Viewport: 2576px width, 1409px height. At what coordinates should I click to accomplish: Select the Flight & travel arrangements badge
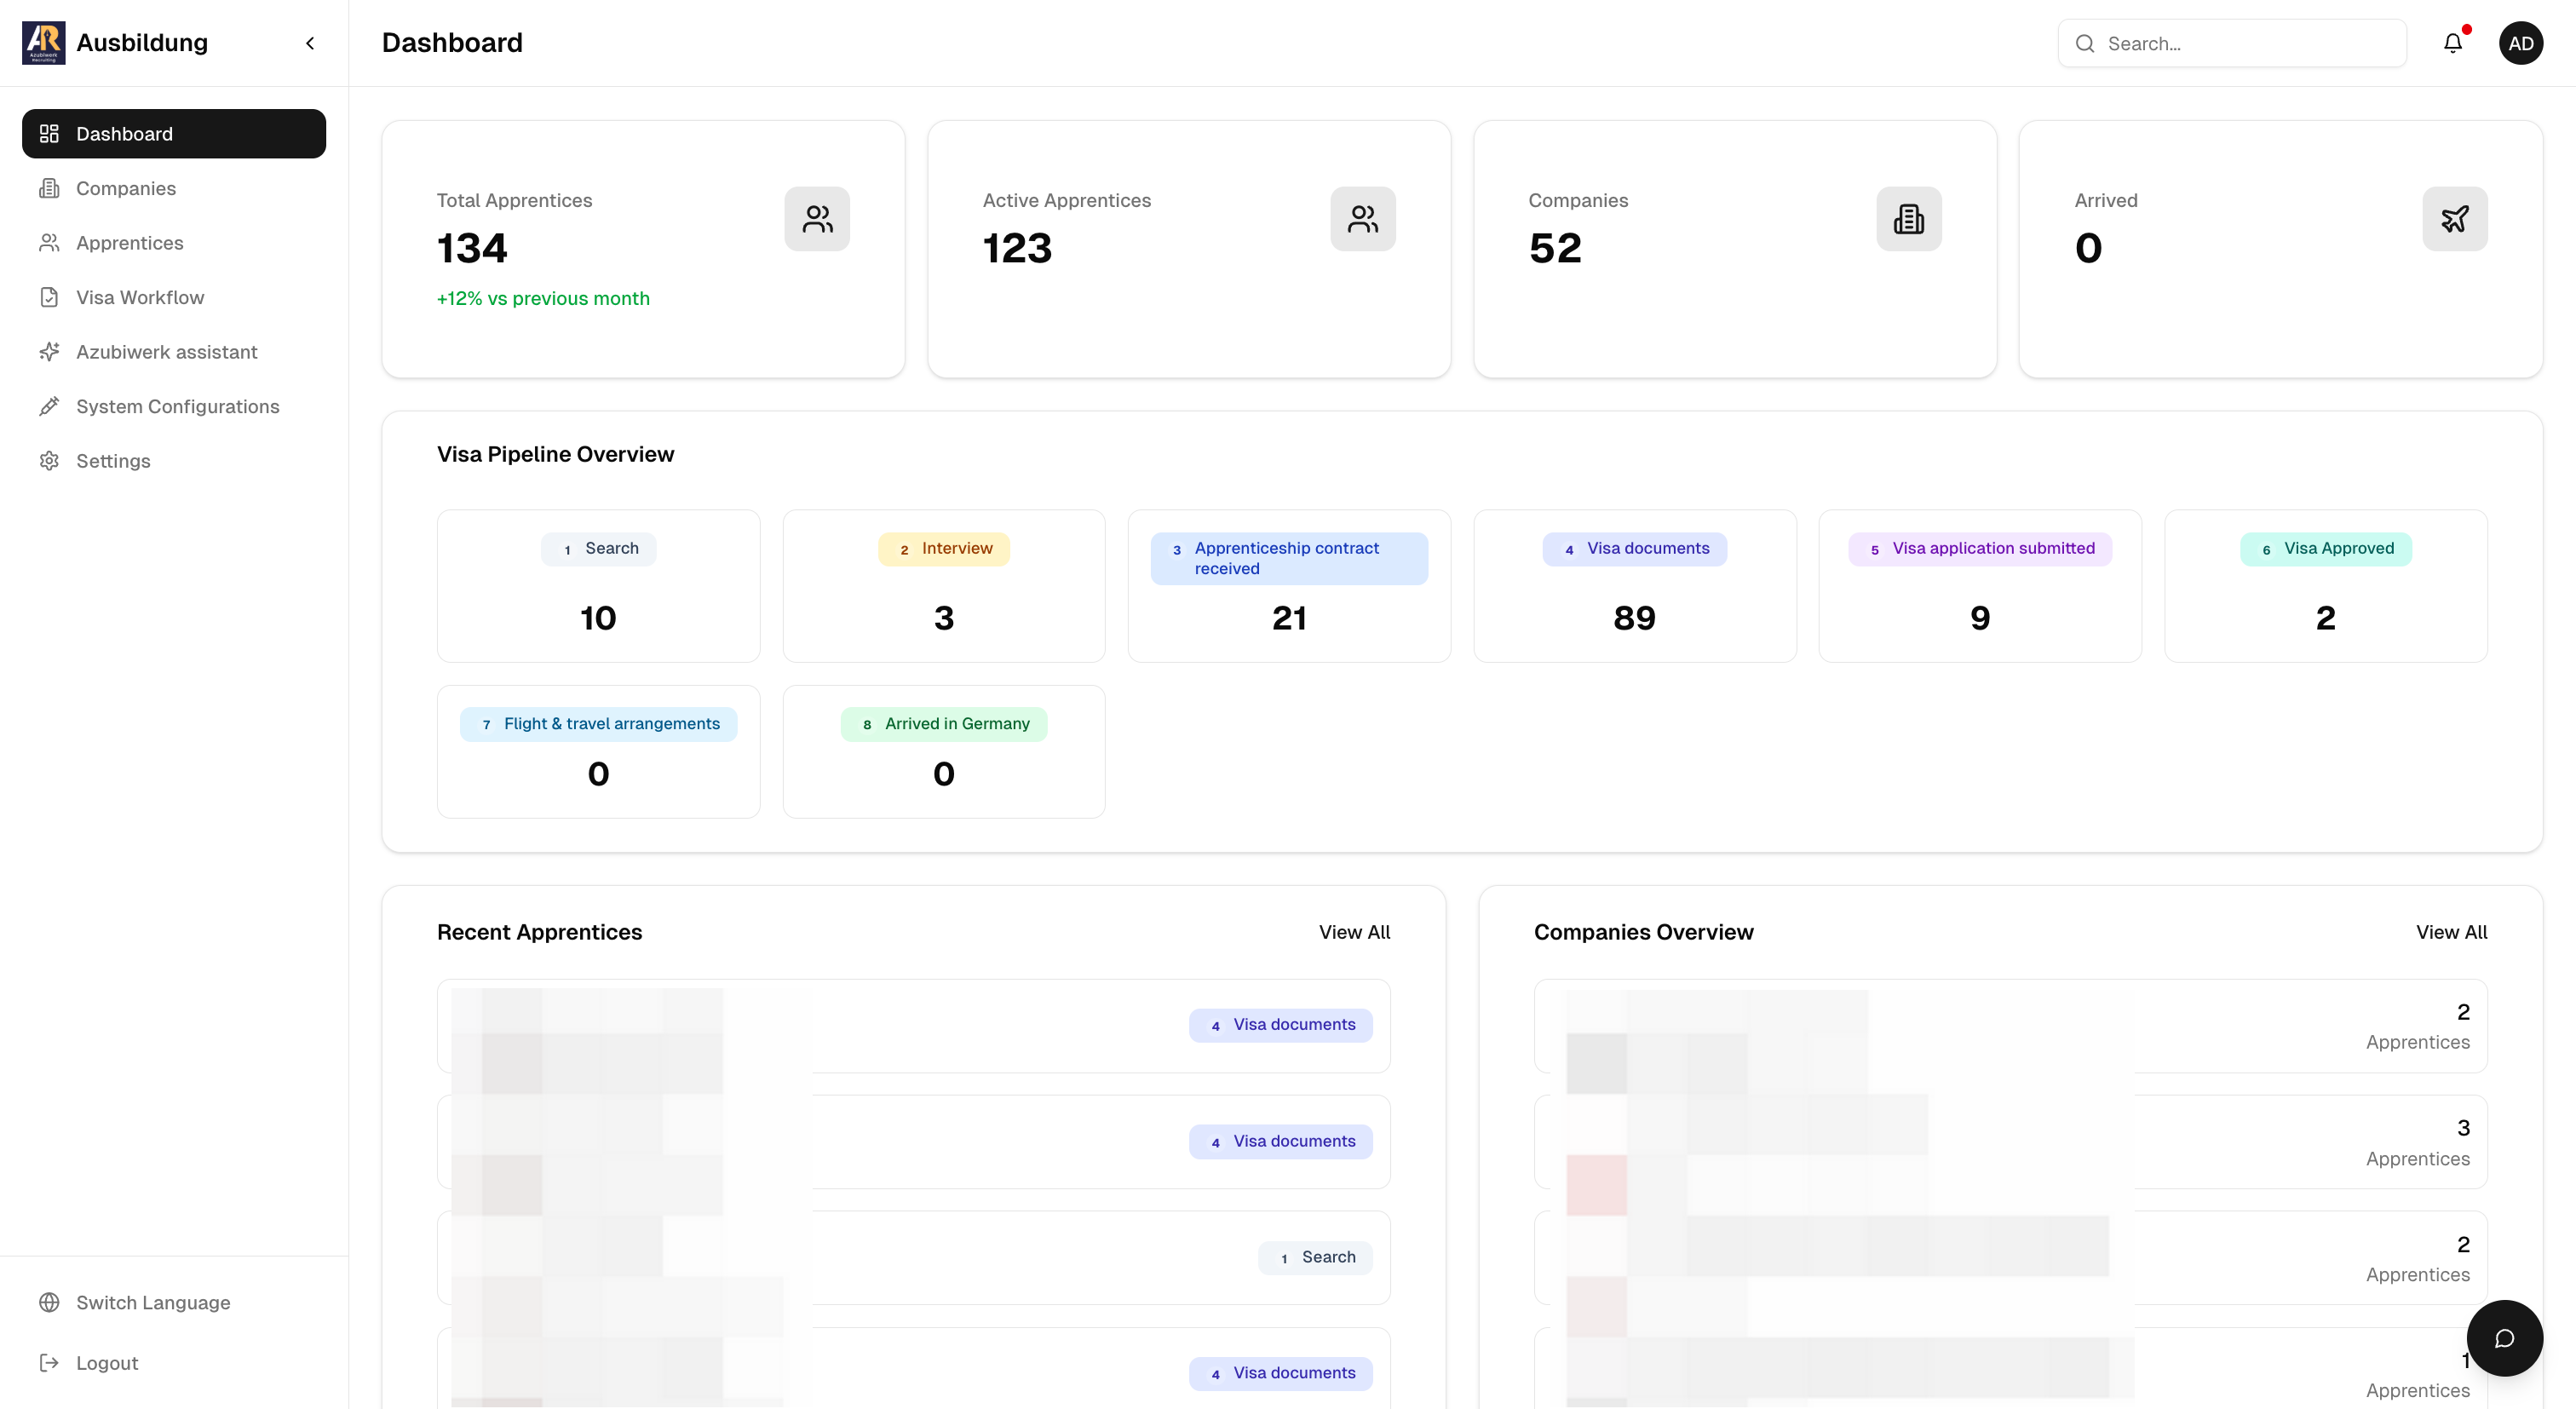point(598,724)
